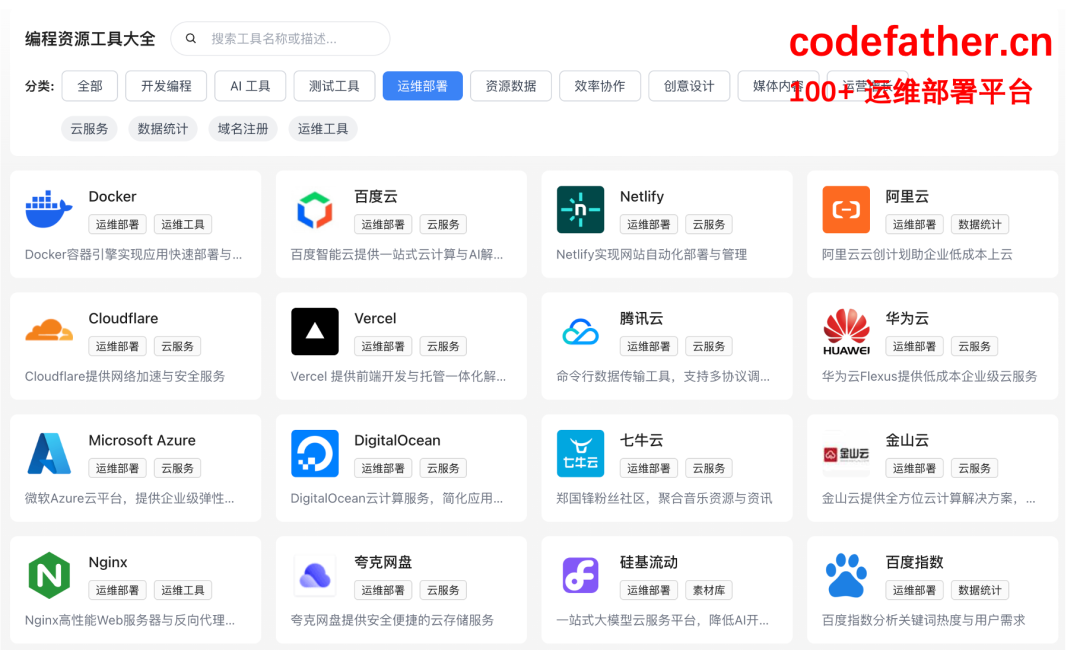Switch to the 全部 category tab
This screenshot has width=1080, height=650.
89,86
